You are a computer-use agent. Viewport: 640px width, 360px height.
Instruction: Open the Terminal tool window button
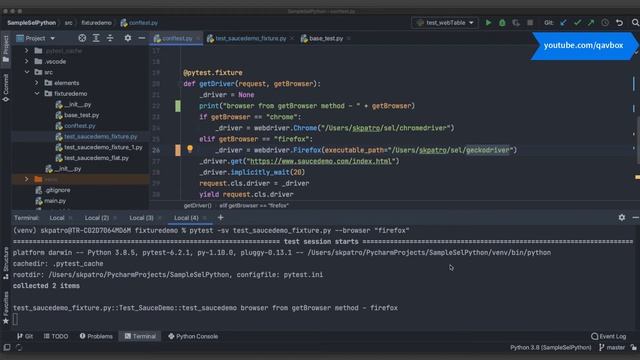(x=140, y=336)
